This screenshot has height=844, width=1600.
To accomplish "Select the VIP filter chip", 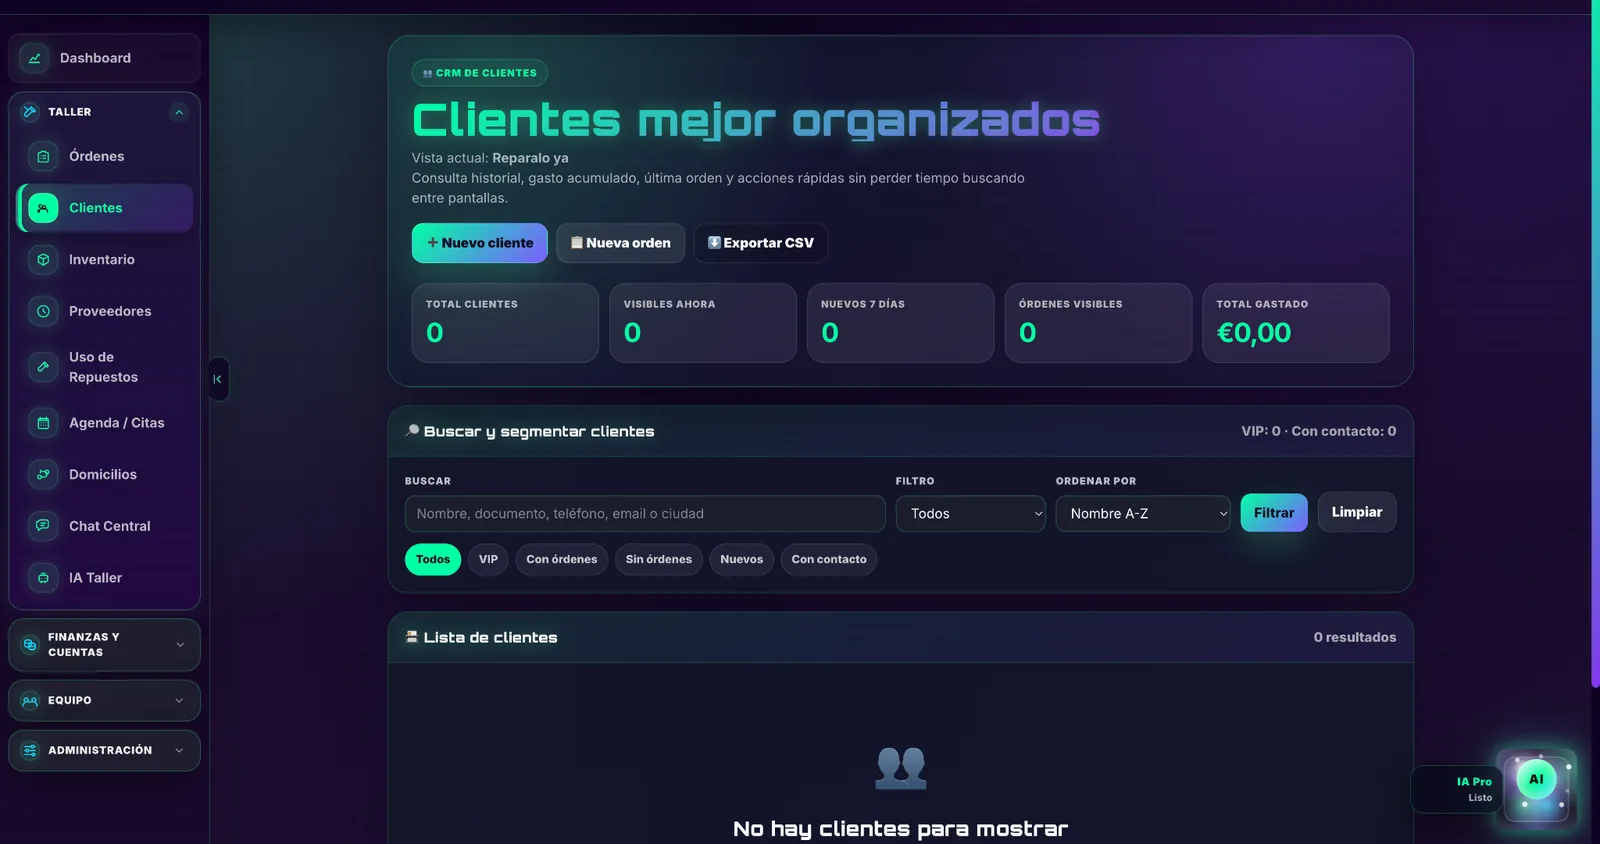I will pos(488,560).
